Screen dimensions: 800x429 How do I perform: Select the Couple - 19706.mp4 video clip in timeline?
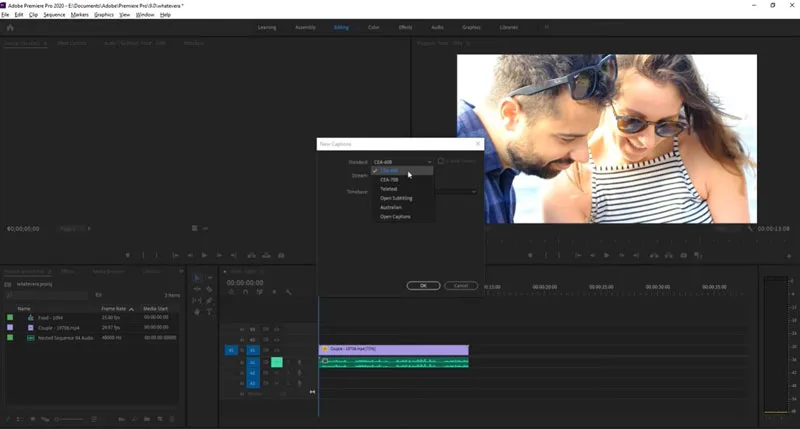[x=393, y=349]
